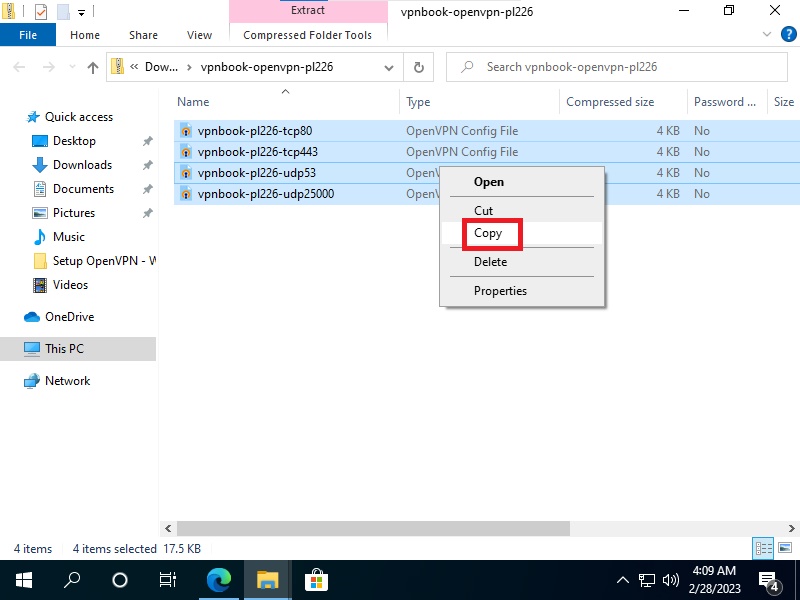Viewport: 800px width, 600px height.
Task: Open Microsoft Store from the taskbar
Action: [316, 580]
